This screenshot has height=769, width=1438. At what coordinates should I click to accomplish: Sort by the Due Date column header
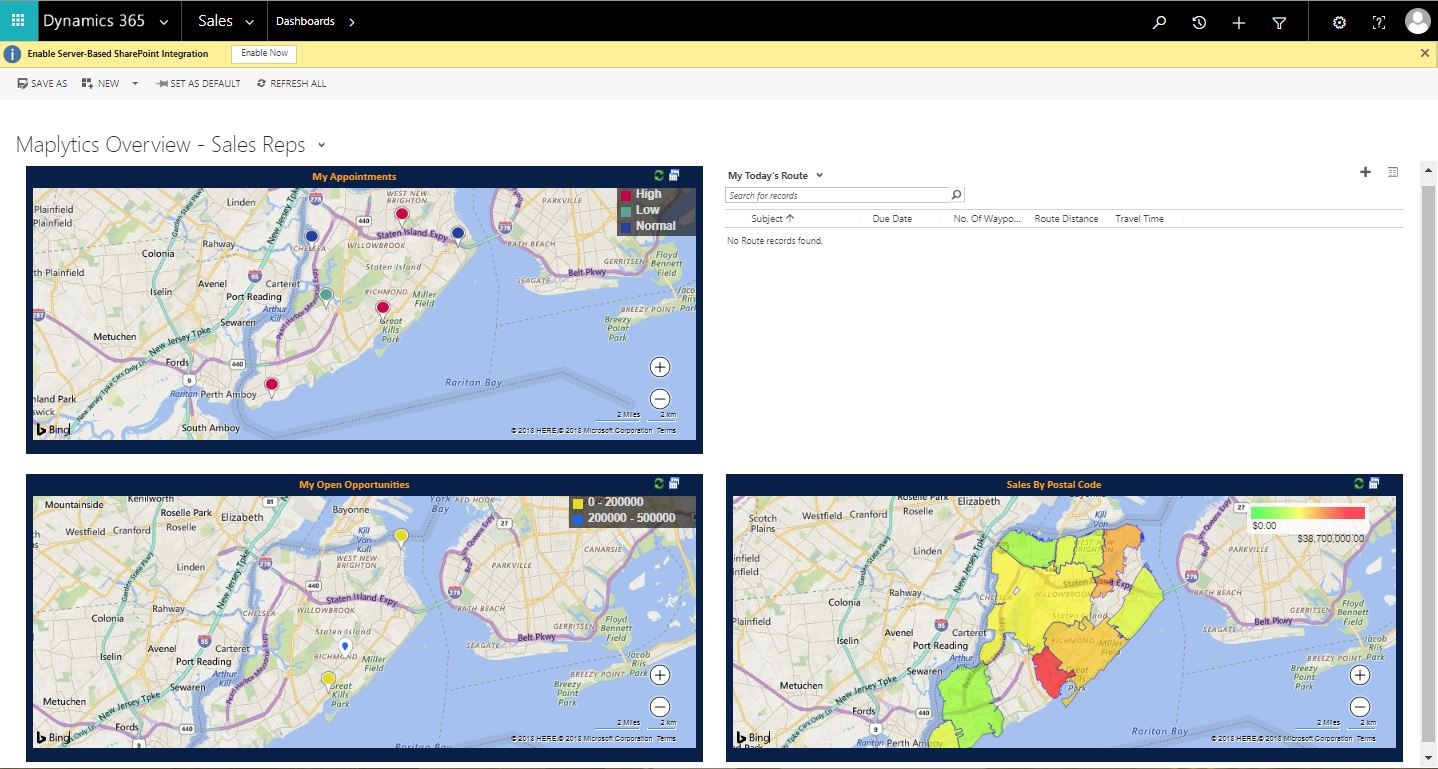coord(892,218)
